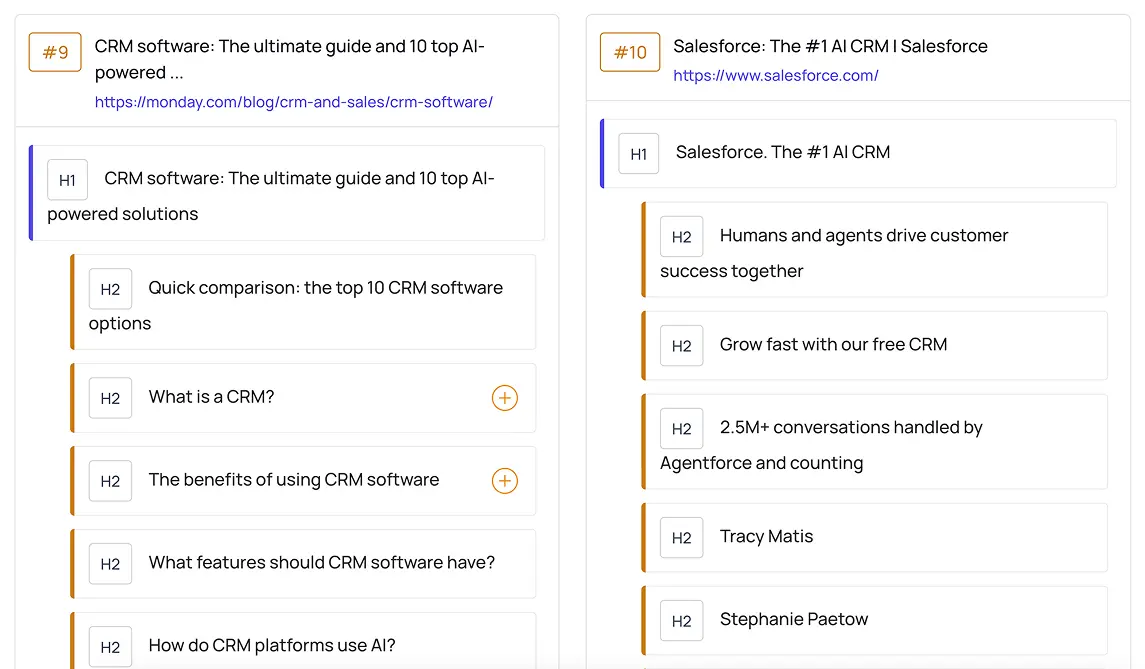Viewport: 1145px width, 669px height.
Task: Click the H2 tag beside 'What is a CRM?'
Action: point(110,398)
